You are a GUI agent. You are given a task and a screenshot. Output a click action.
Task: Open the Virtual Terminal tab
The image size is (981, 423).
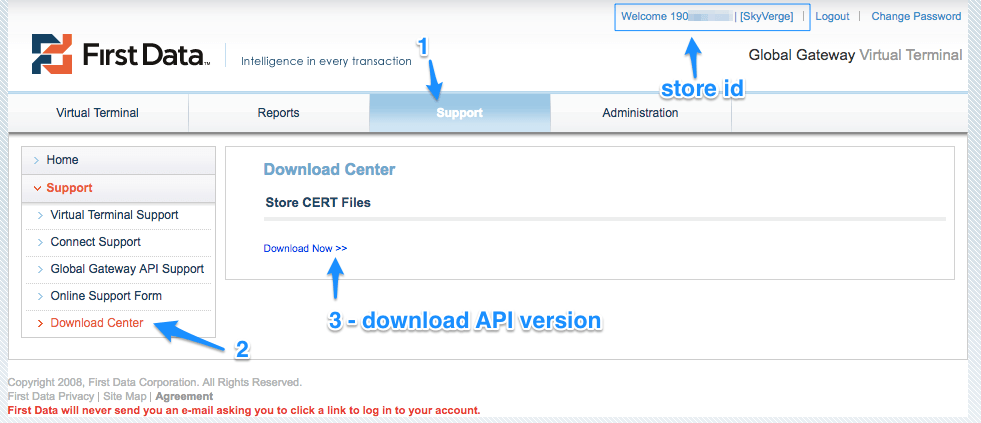pos(98,113)
